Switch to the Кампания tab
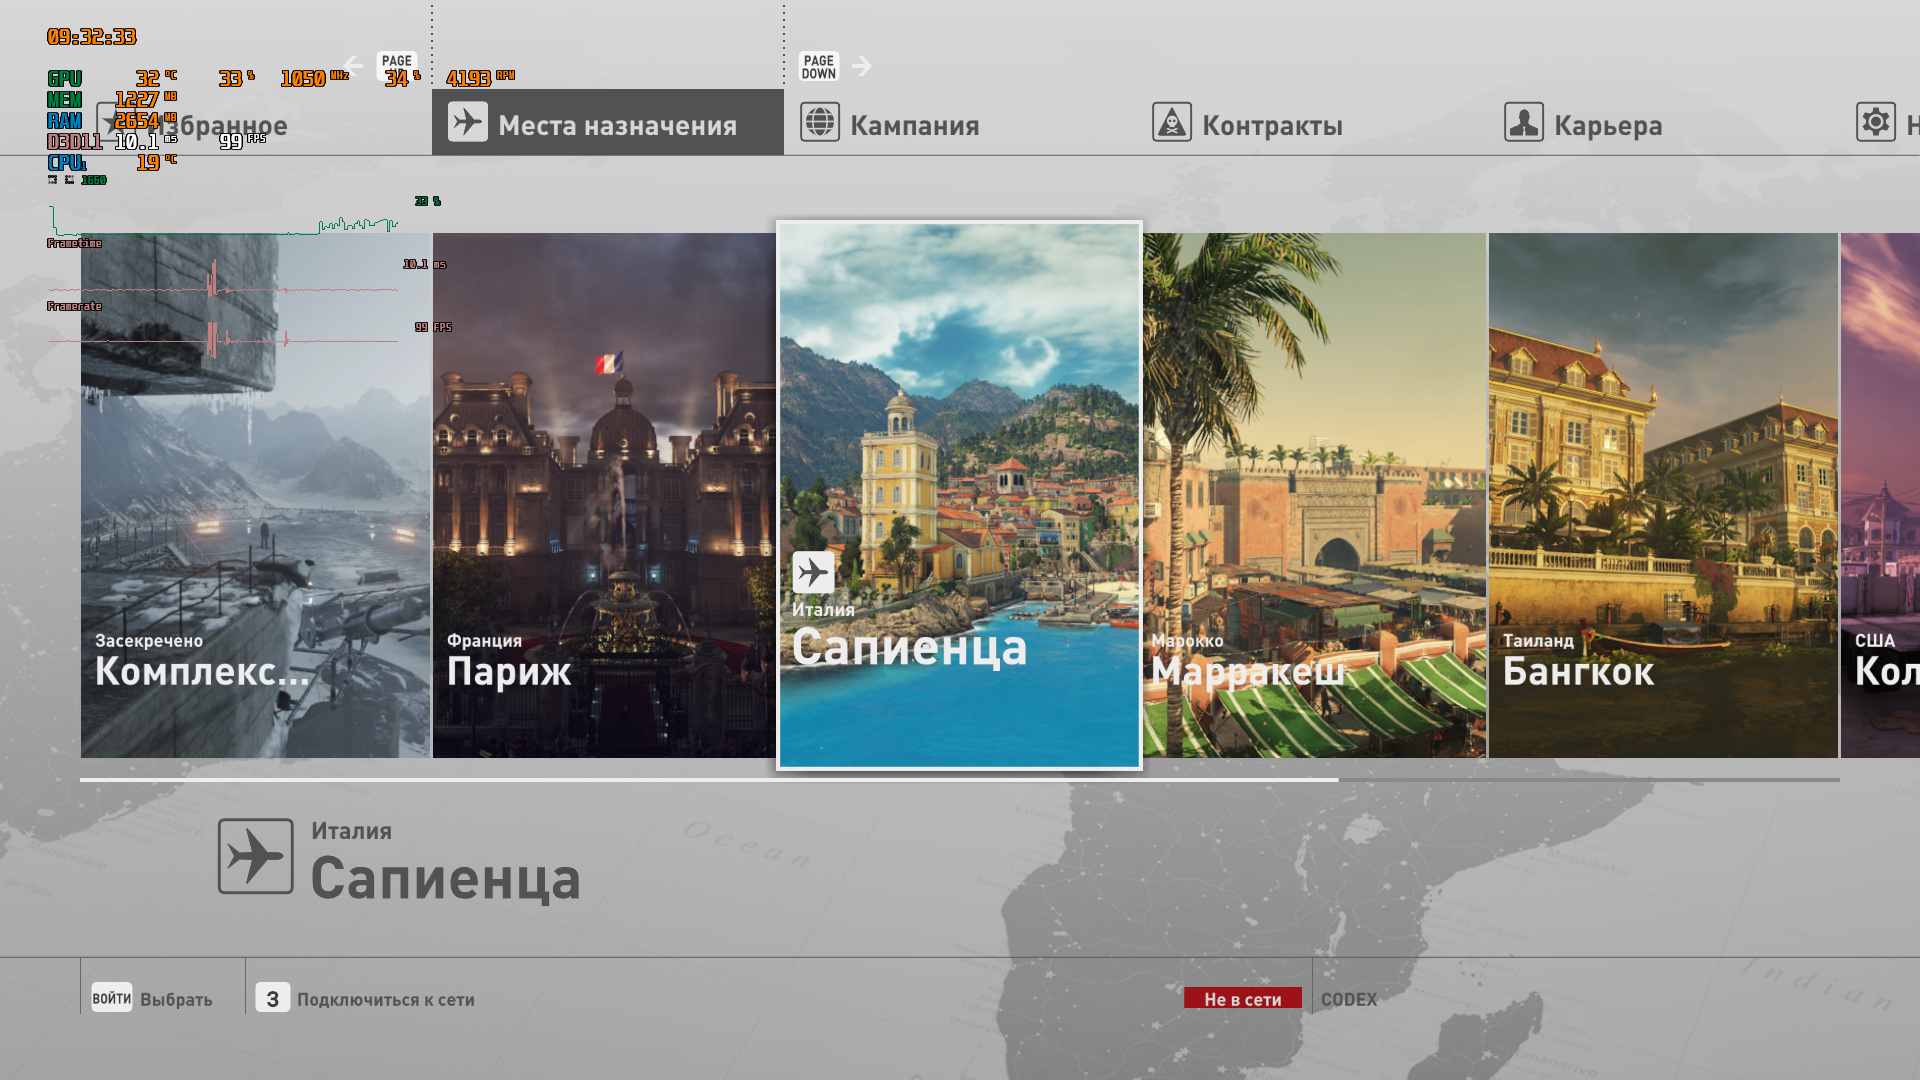 (x=914, y=126)
